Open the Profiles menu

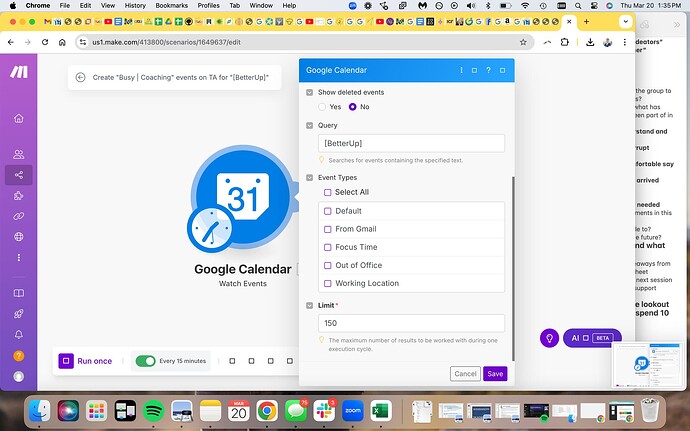click(209, 6)
